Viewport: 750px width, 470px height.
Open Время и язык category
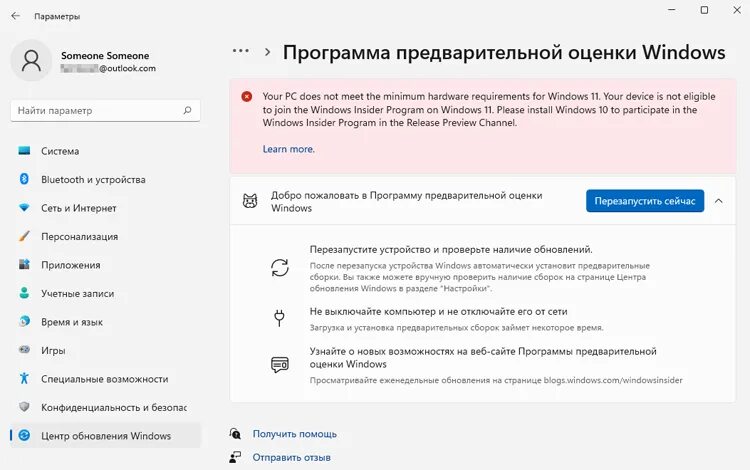pyautogui.click(x=106, y=322)
